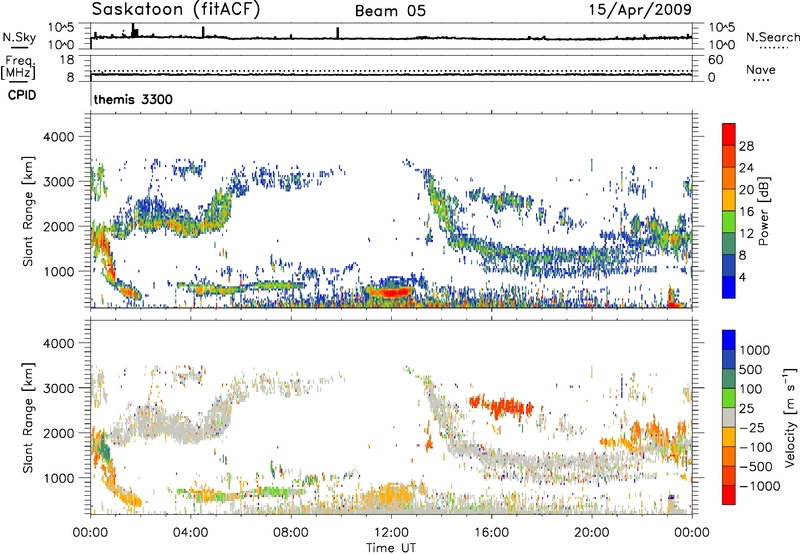Pick the red bottom segment of velocity colorbar
Image resolution: width=800 pixels, height=554 pixels.
point(729,495)
